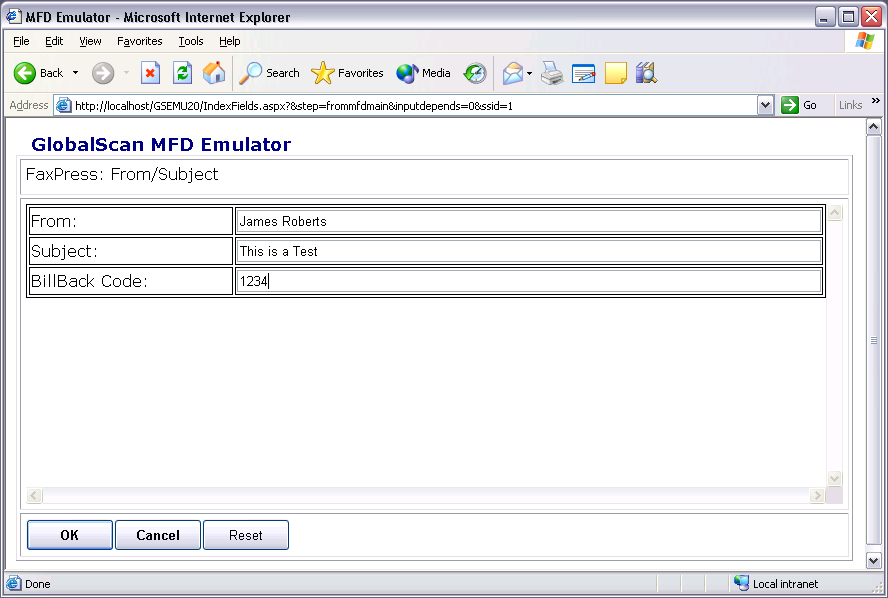Maximize the Internet Explorer window

tap(848, 17)
